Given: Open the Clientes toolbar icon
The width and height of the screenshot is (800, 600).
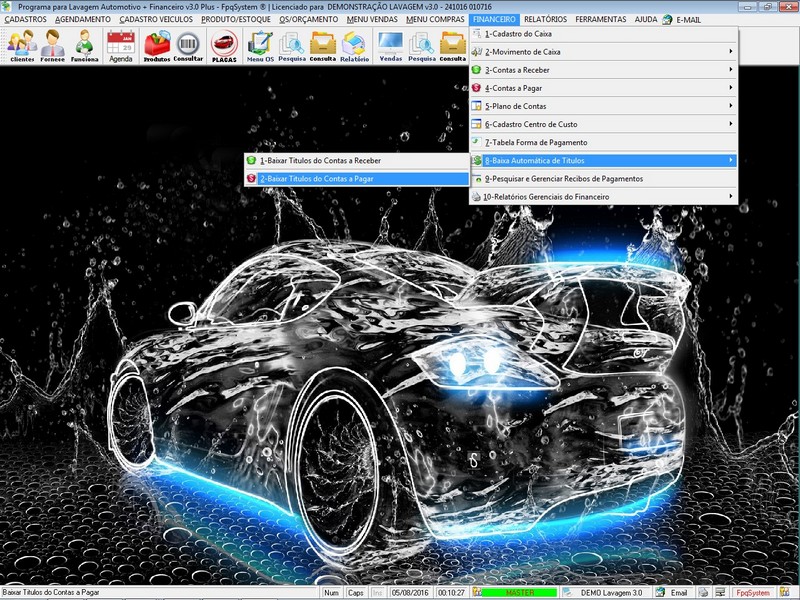Looking at the screenshot, I should pyautogui.click(x=22, y=46).
